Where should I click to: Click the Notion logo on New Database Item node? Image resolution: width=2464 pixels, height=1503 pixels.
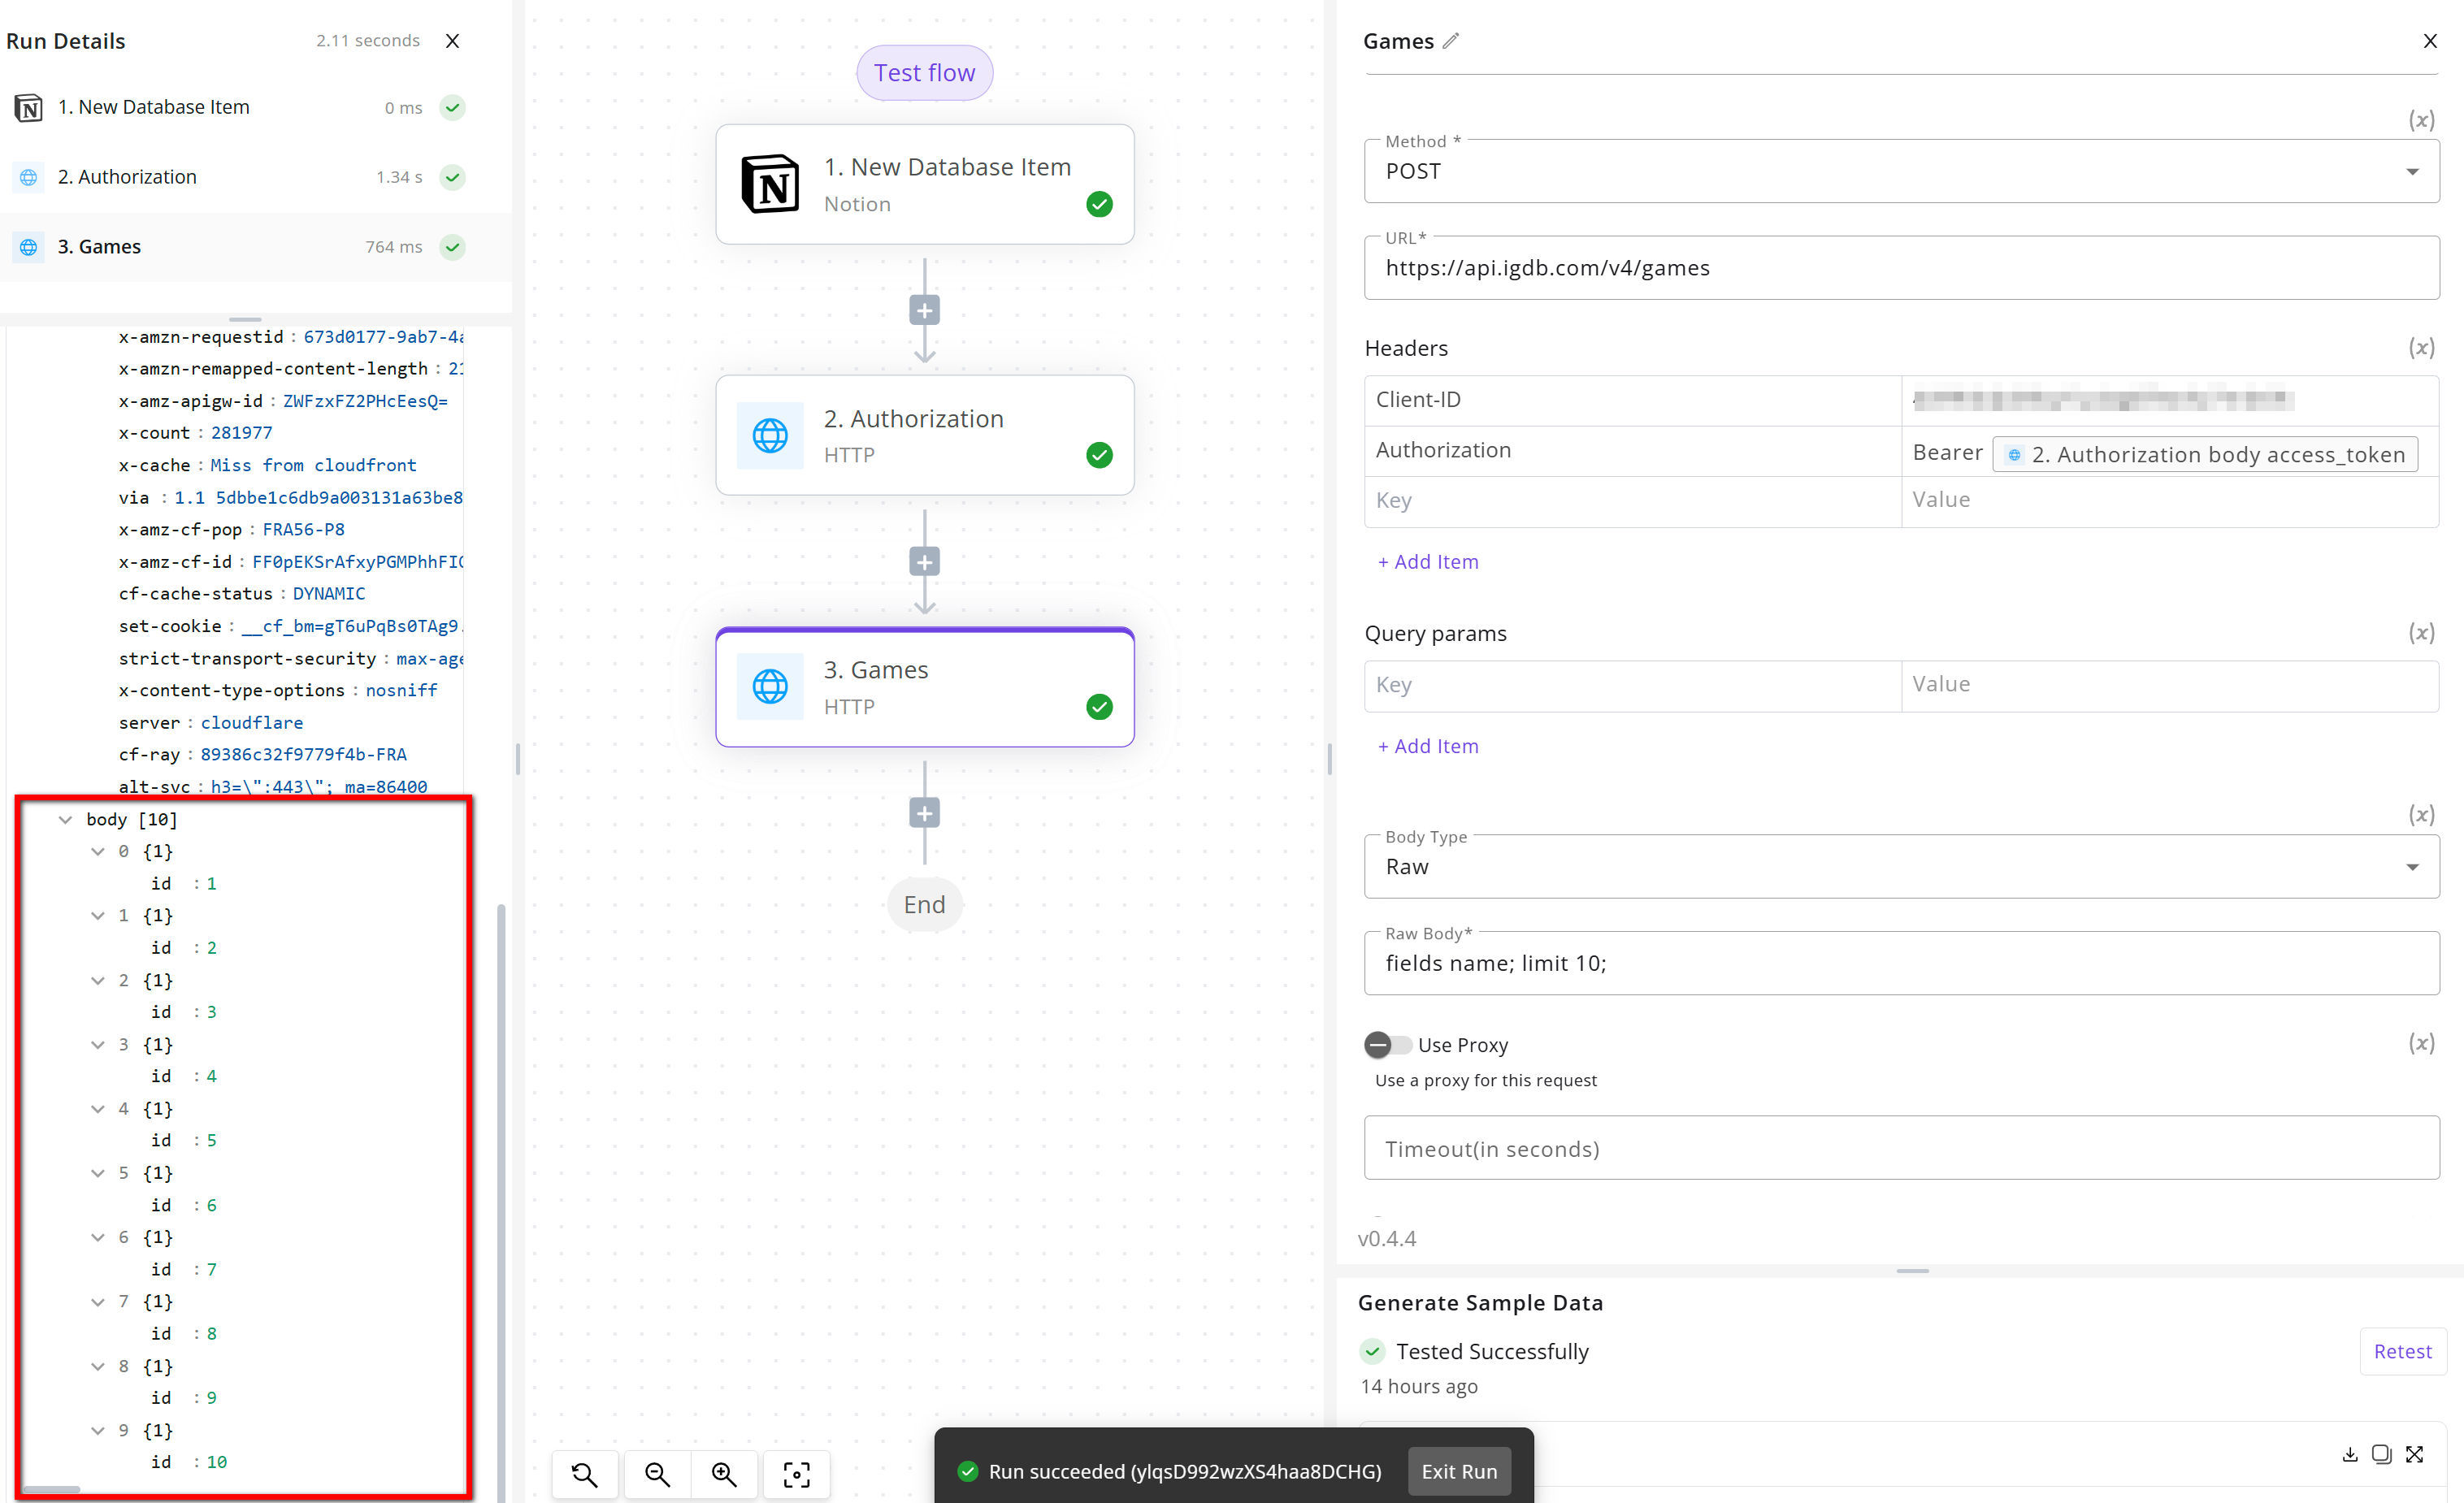click(769, 184)
